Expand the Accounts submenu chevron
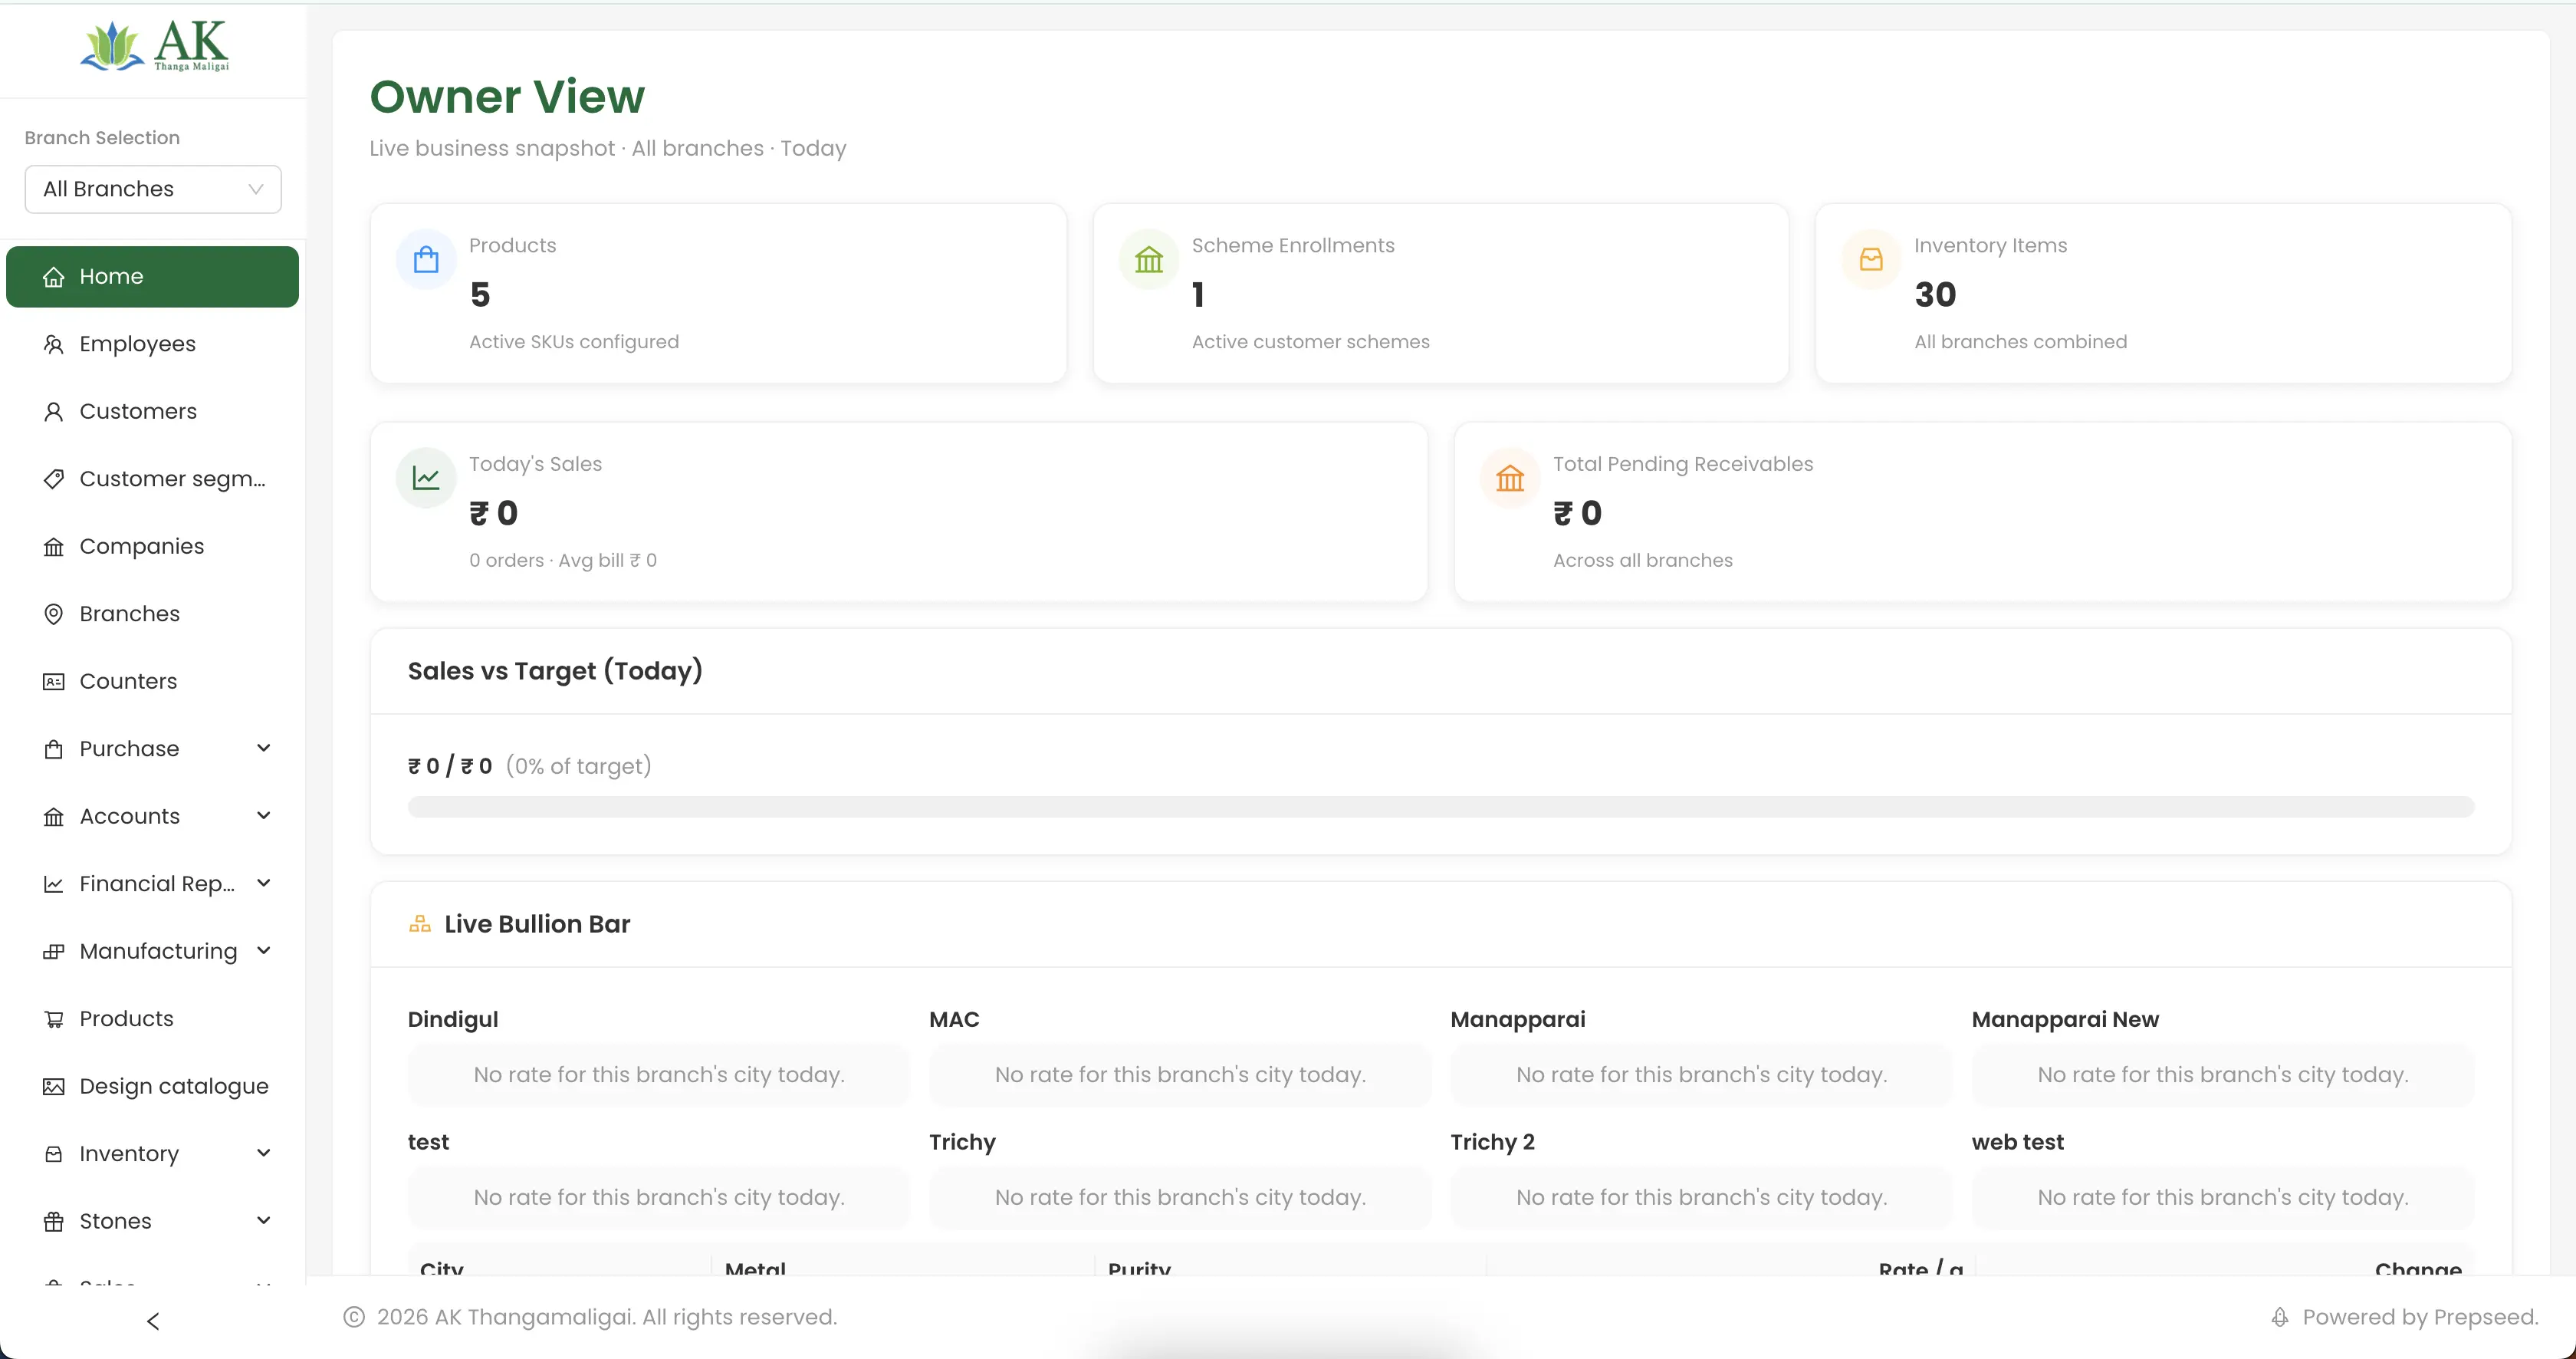 [x=264, y=816]
